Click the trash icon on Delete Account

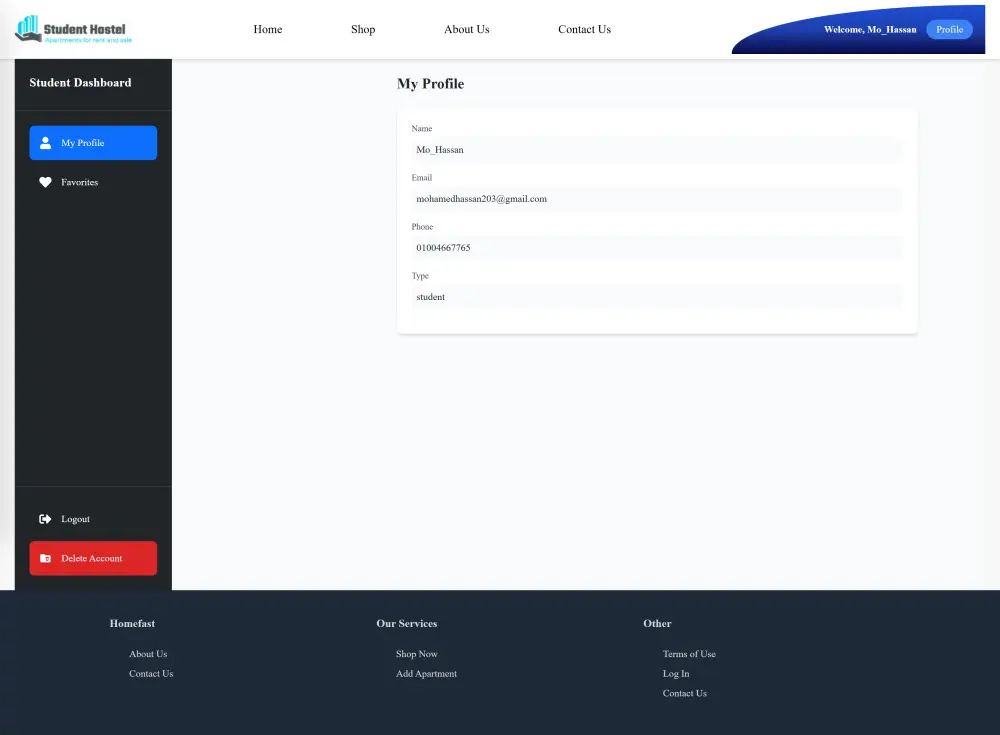pos(47,558)
